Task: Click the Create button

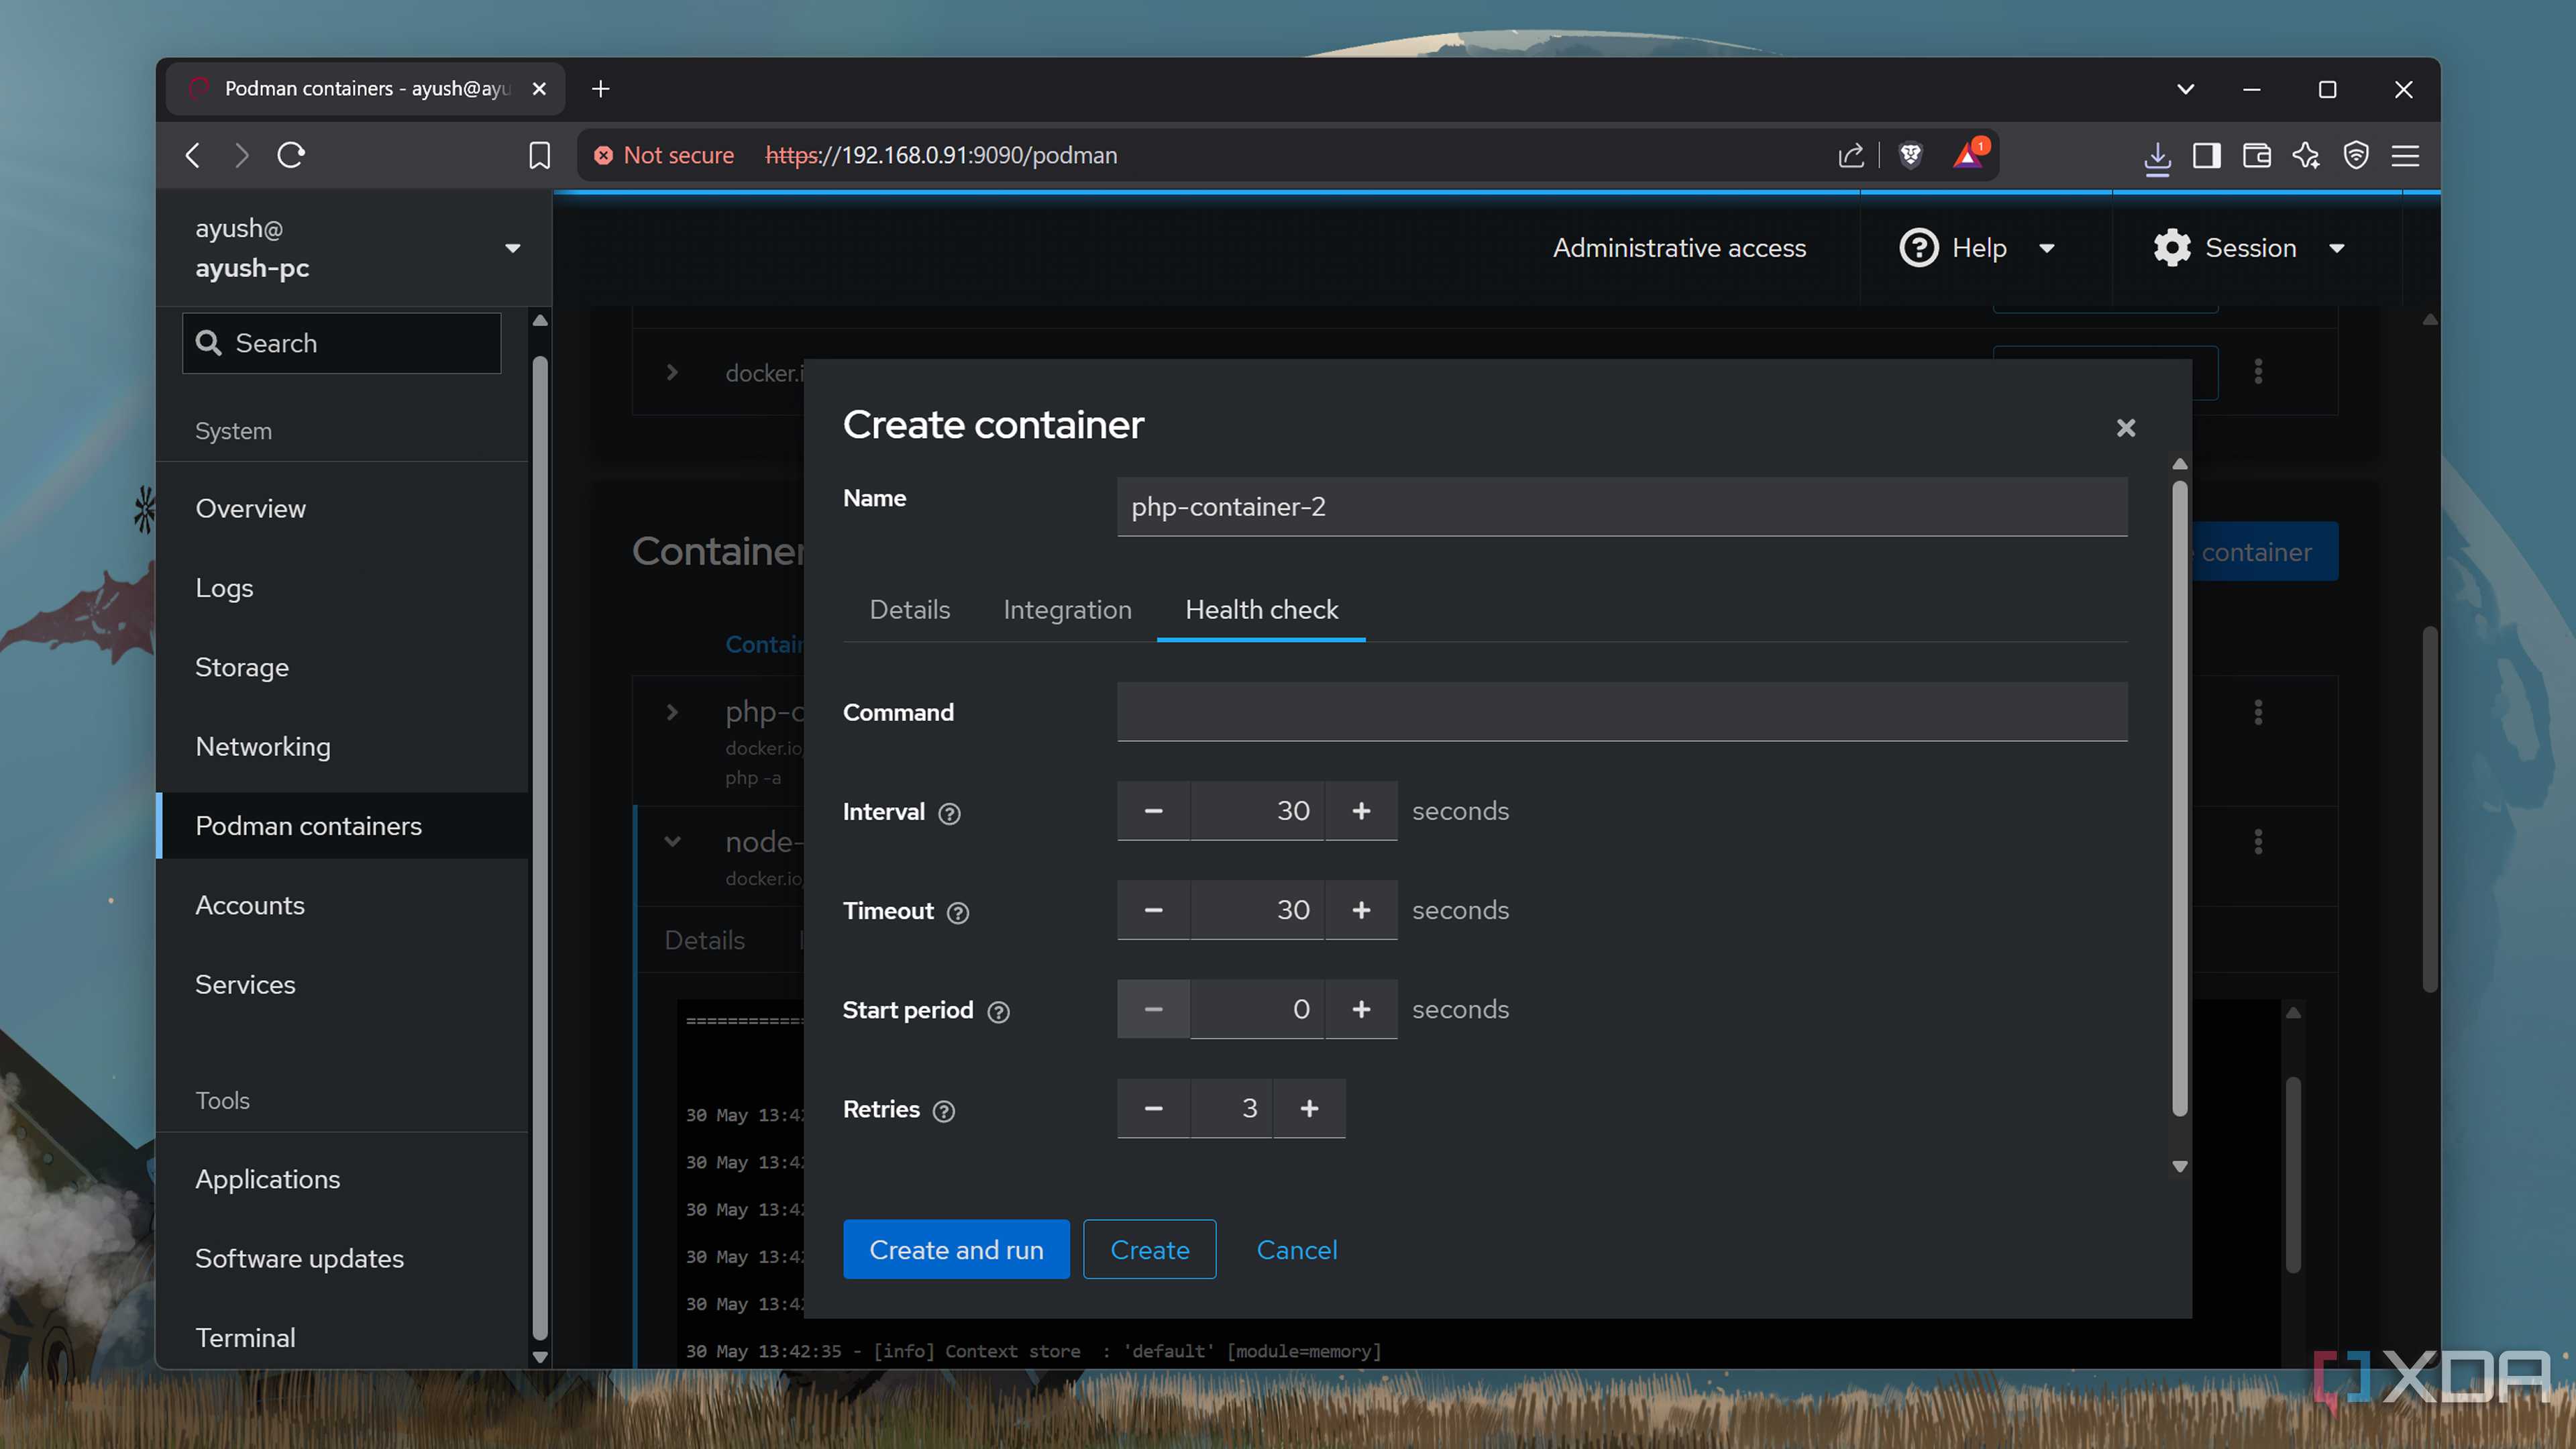Action: pyautogui.click(x=1150, y=1249)
